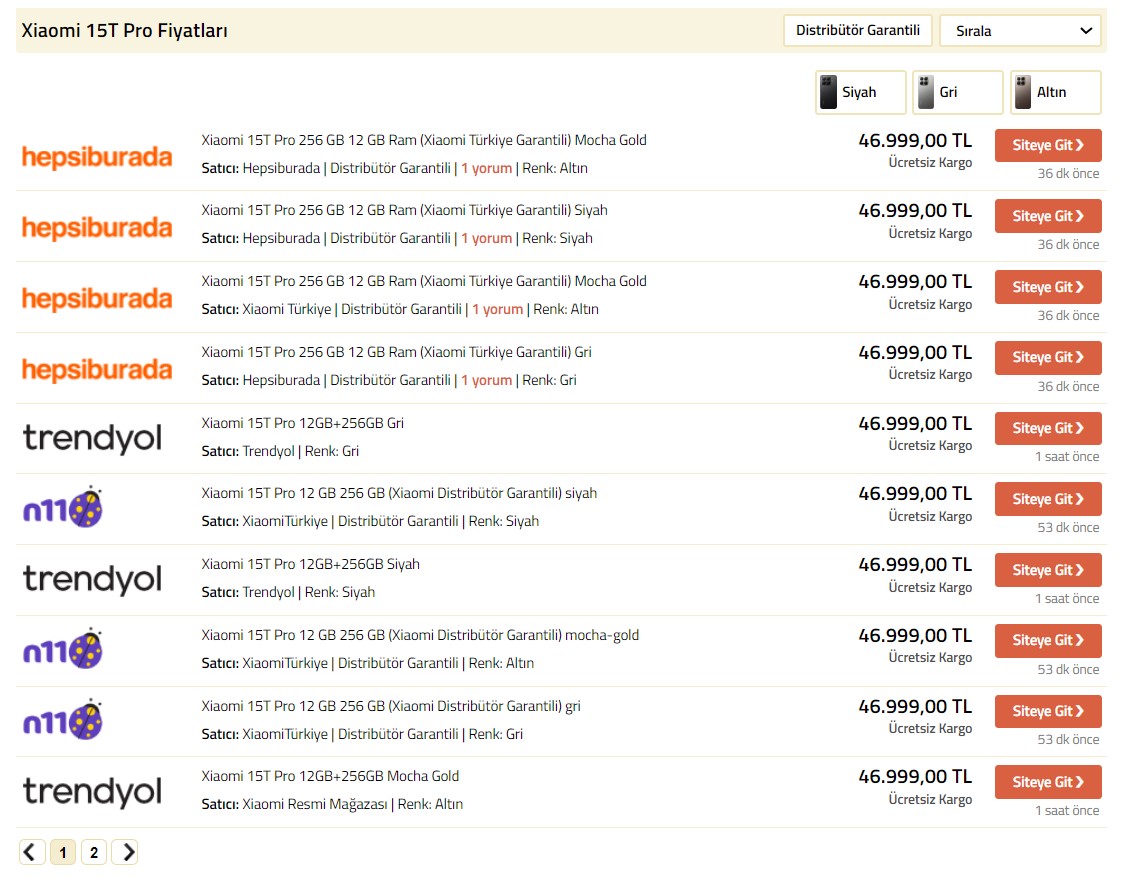This screenshot has height=877, width=1126.
Task: Click the first Hepsiburada logo in the list
Action: 97,157
